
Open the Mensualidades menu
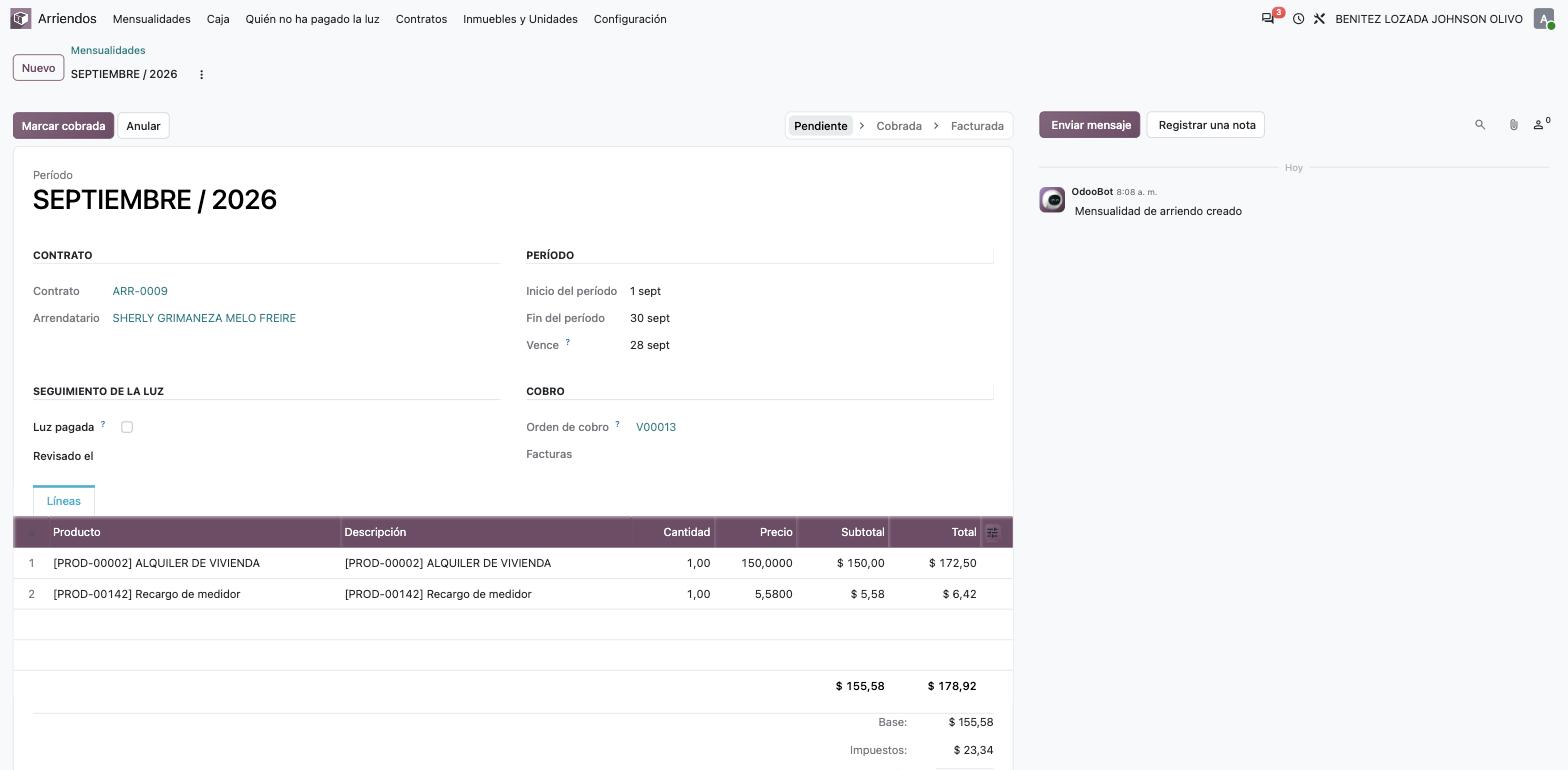click(152, 19)
